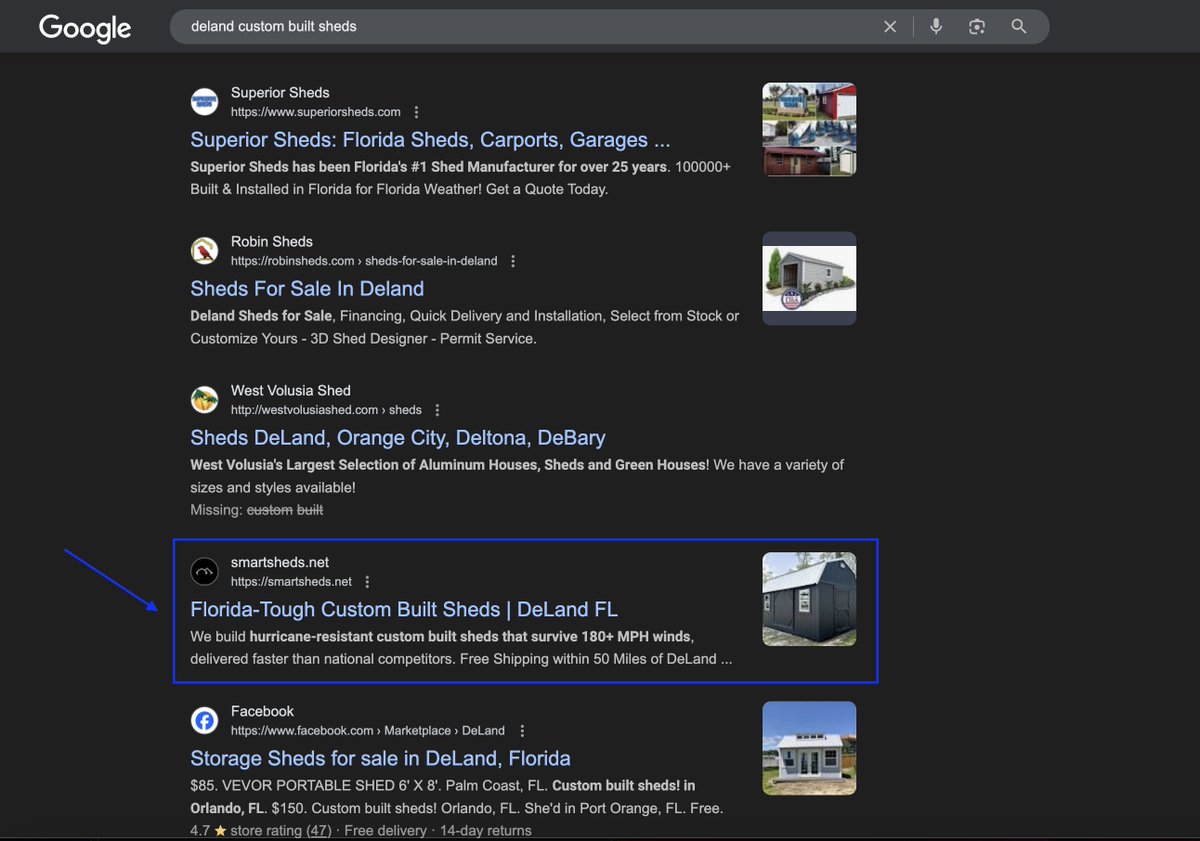The width and height of the screenshot is (1200, 841).
Task: Click the Superior Sheds result thumbnail image
Action: click(809, 129)
